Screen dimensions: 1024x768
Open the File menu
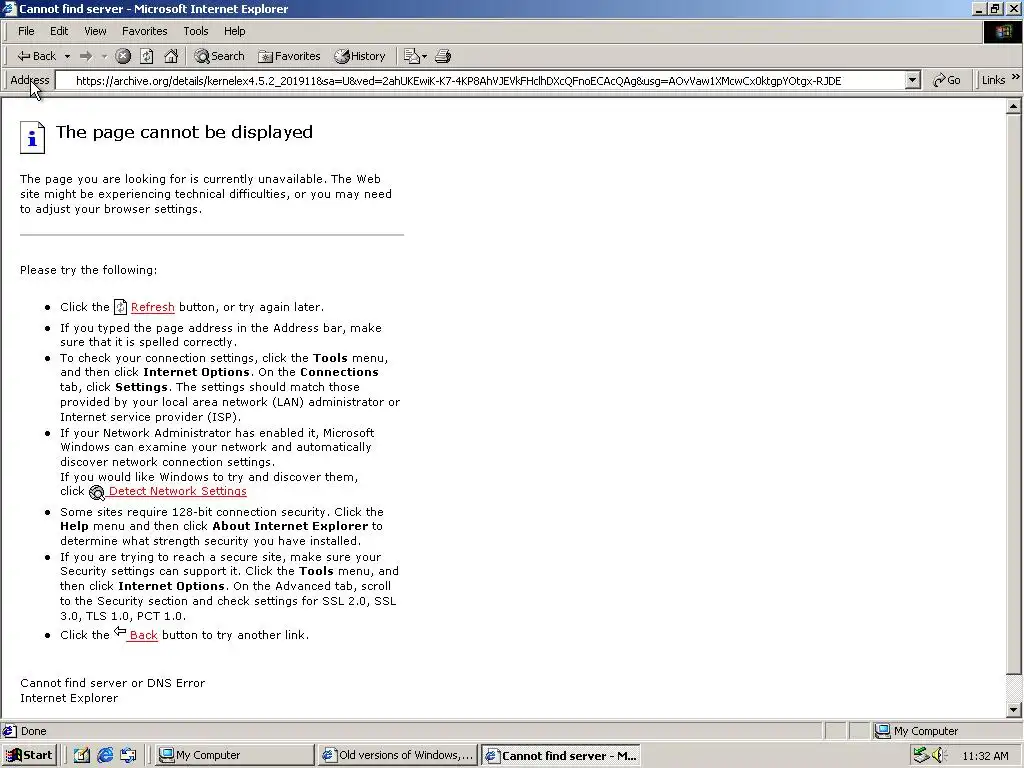[x=26, y=31]
